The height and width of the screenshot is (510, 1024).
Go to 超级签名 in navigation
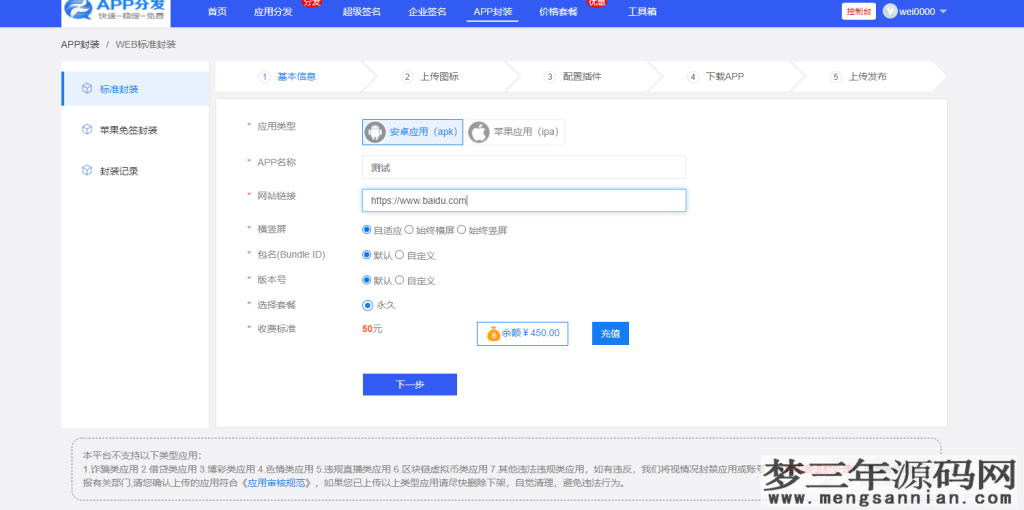[362, 12]
